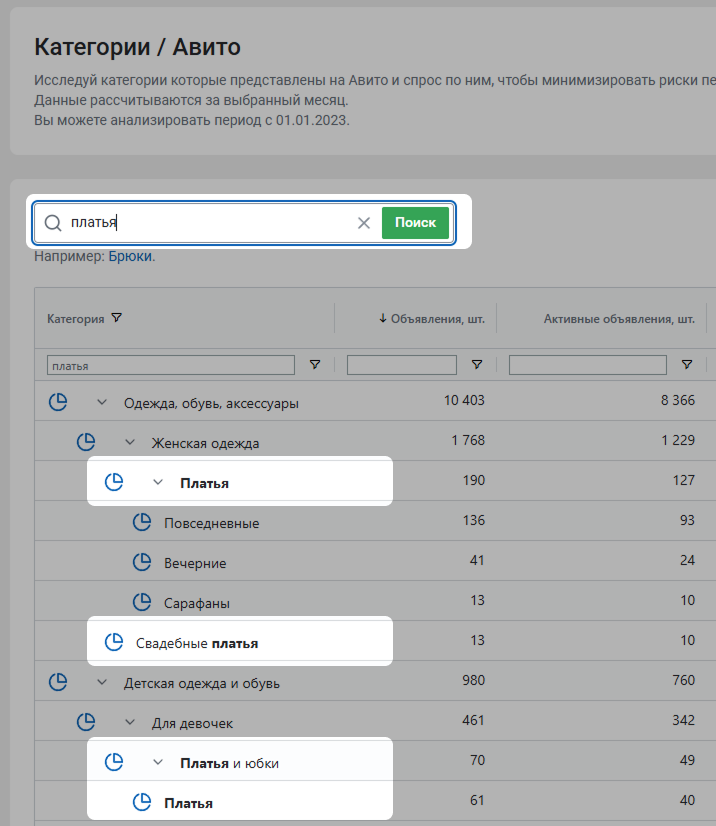Image resolution: width=716 pixels, height=826 pixels.
Task: Click the 1 768 listings value
Action: [x=468, y=440]
